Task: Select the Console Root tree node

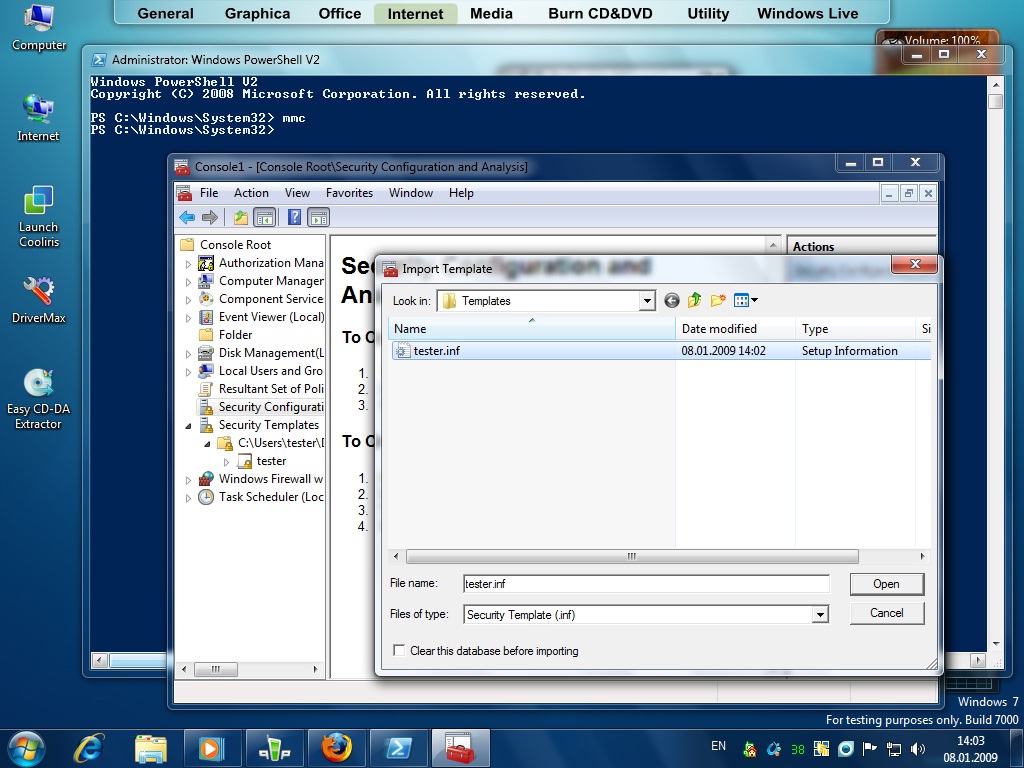Action: pyautogui.click(x=226, y=244)
